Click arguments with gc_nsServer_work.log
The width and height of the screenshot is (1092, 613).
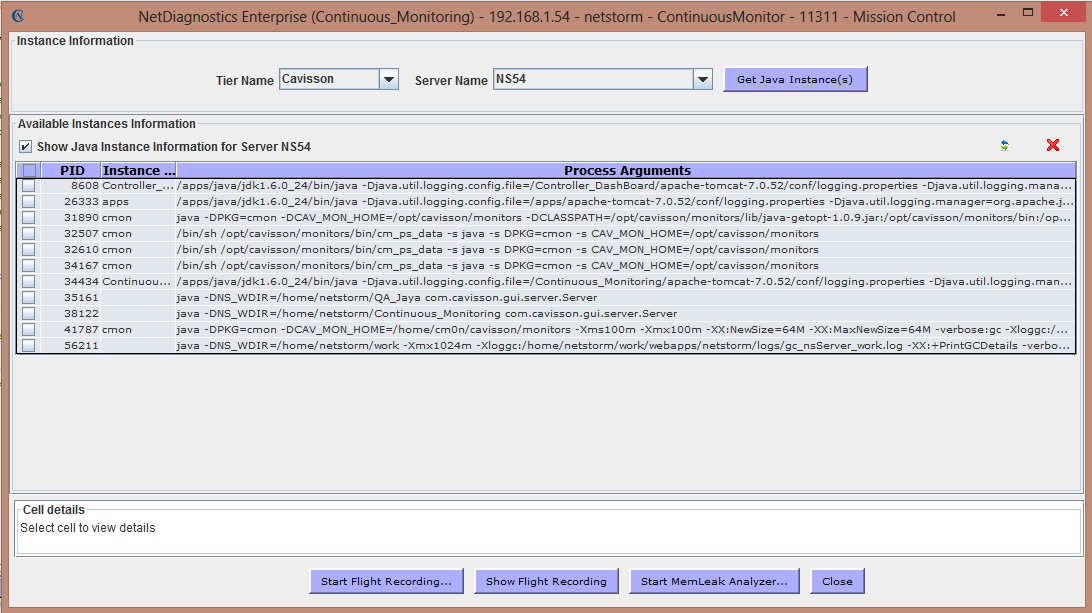point(625,346)
